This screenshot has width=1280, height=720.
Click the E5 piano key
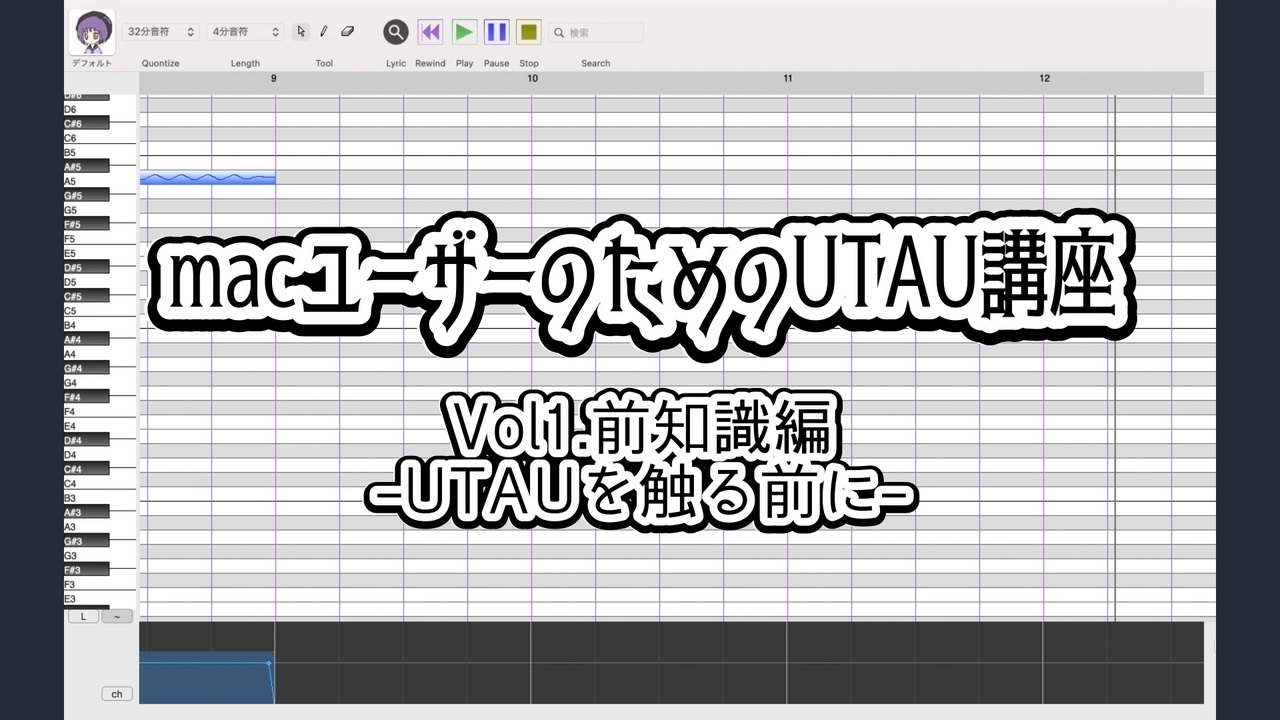point(100,254)
